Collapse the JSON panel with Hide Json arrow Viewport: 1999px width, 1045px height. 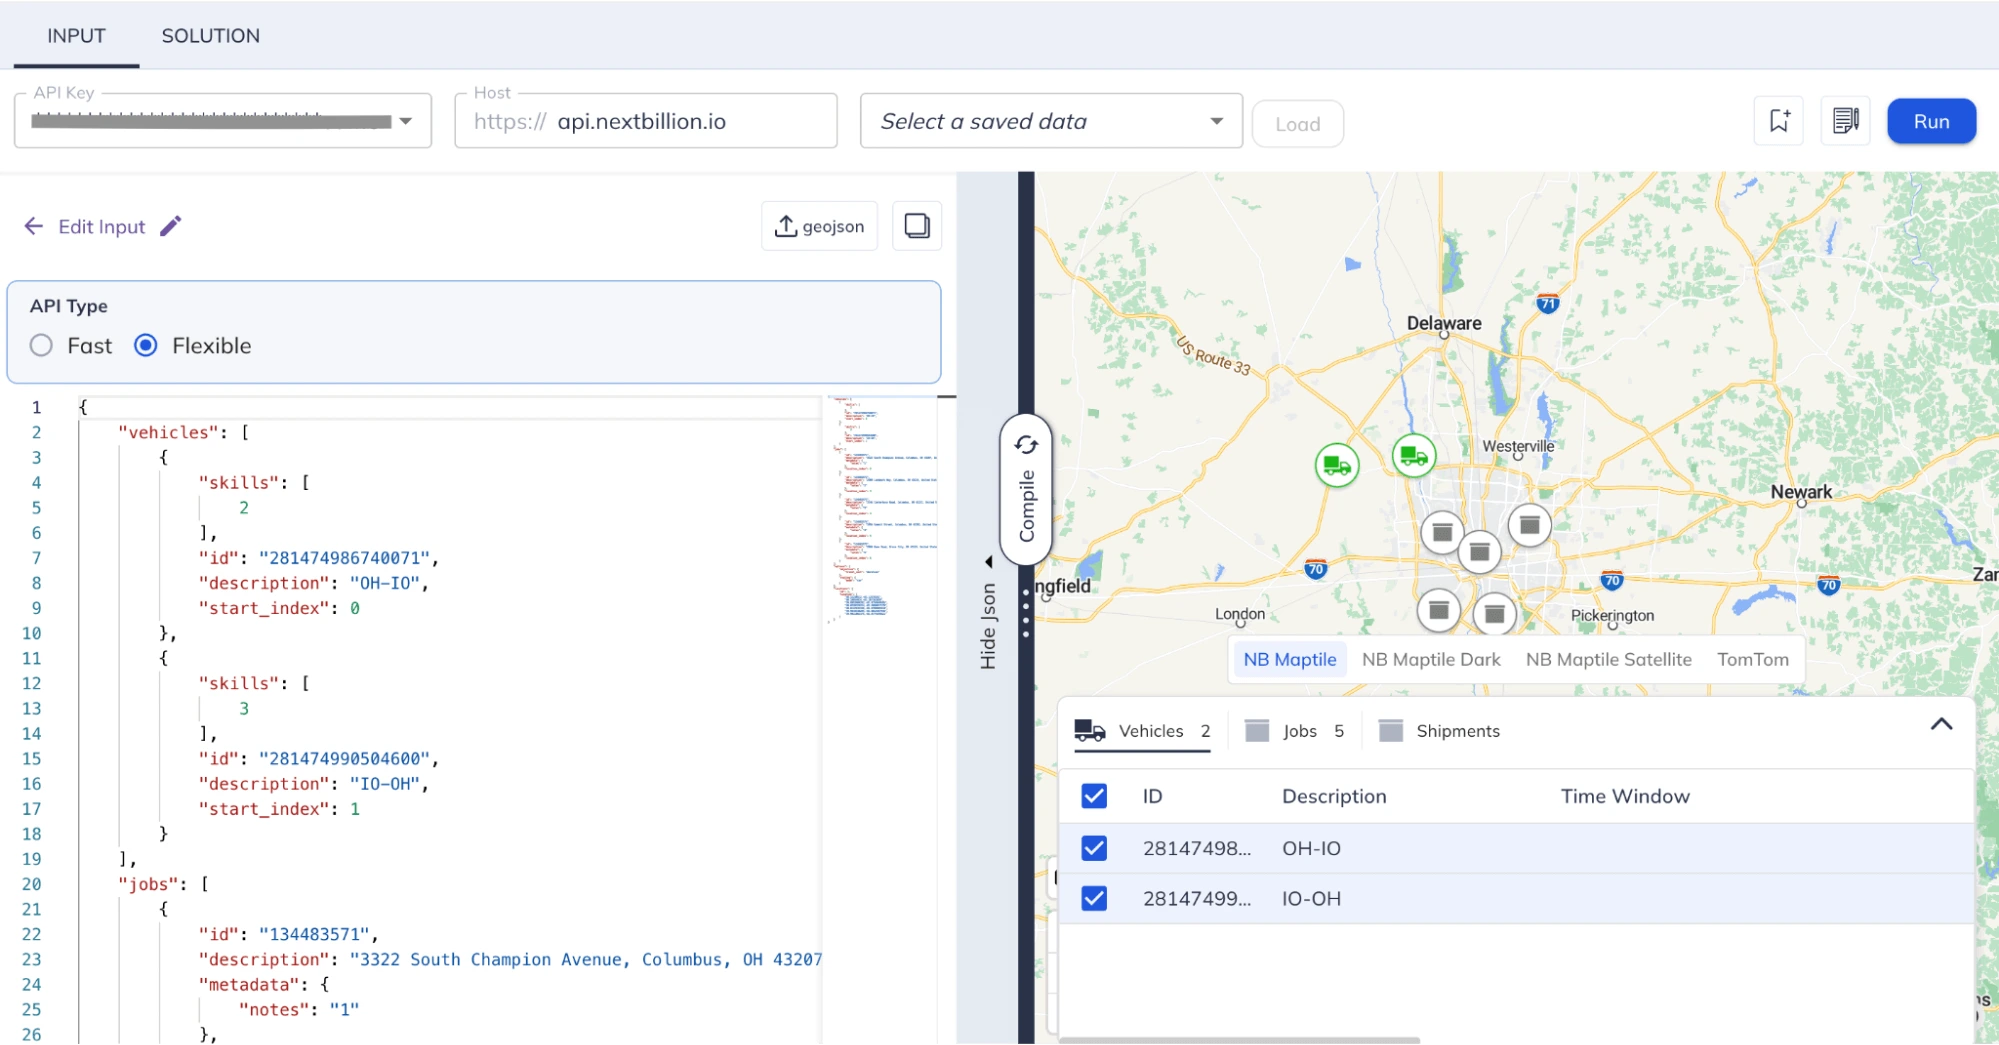(989, 561)
